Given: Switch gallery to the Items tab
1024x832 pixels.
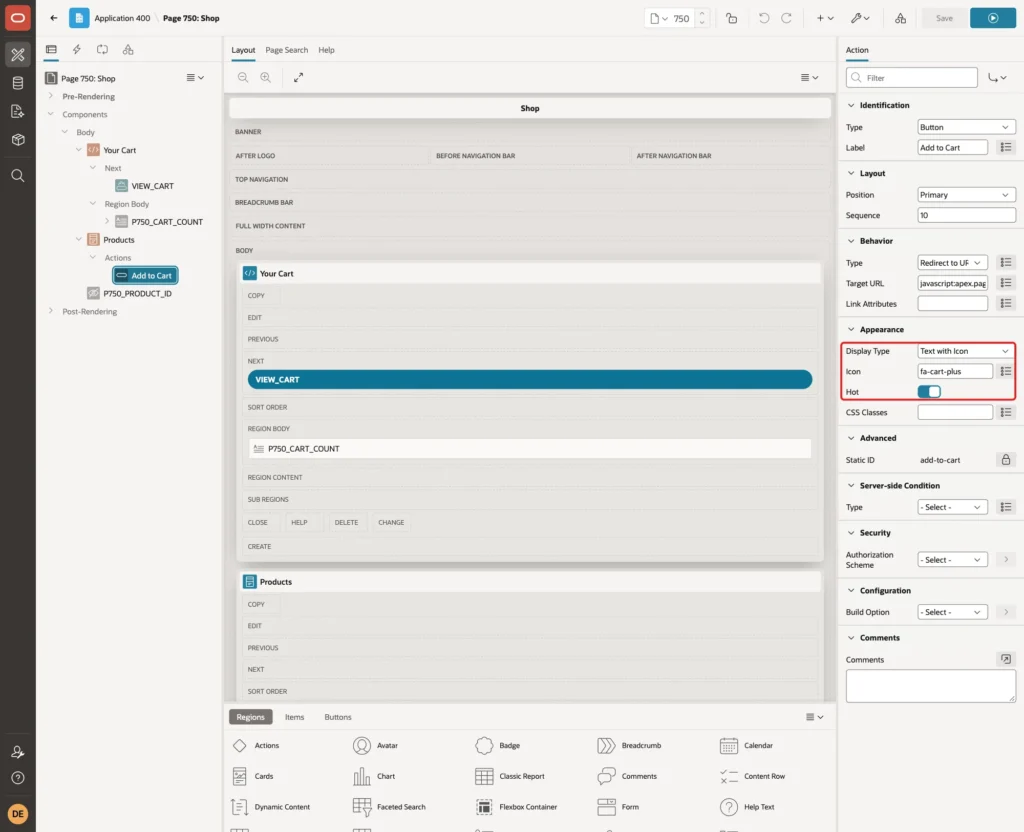Looking at the screenshot, I should click(x=295, y=717).
